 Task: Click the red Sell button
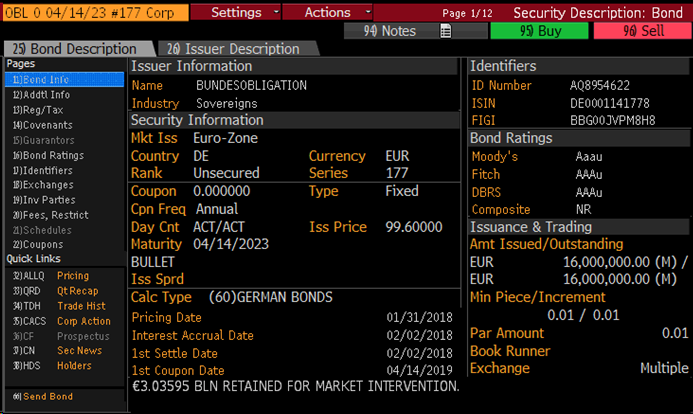click(x=641, y=31)
